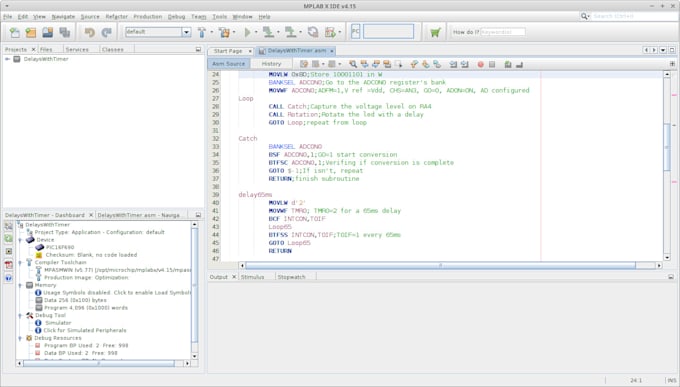Collapse the Device node in dashboard

[x=20, y=240]
